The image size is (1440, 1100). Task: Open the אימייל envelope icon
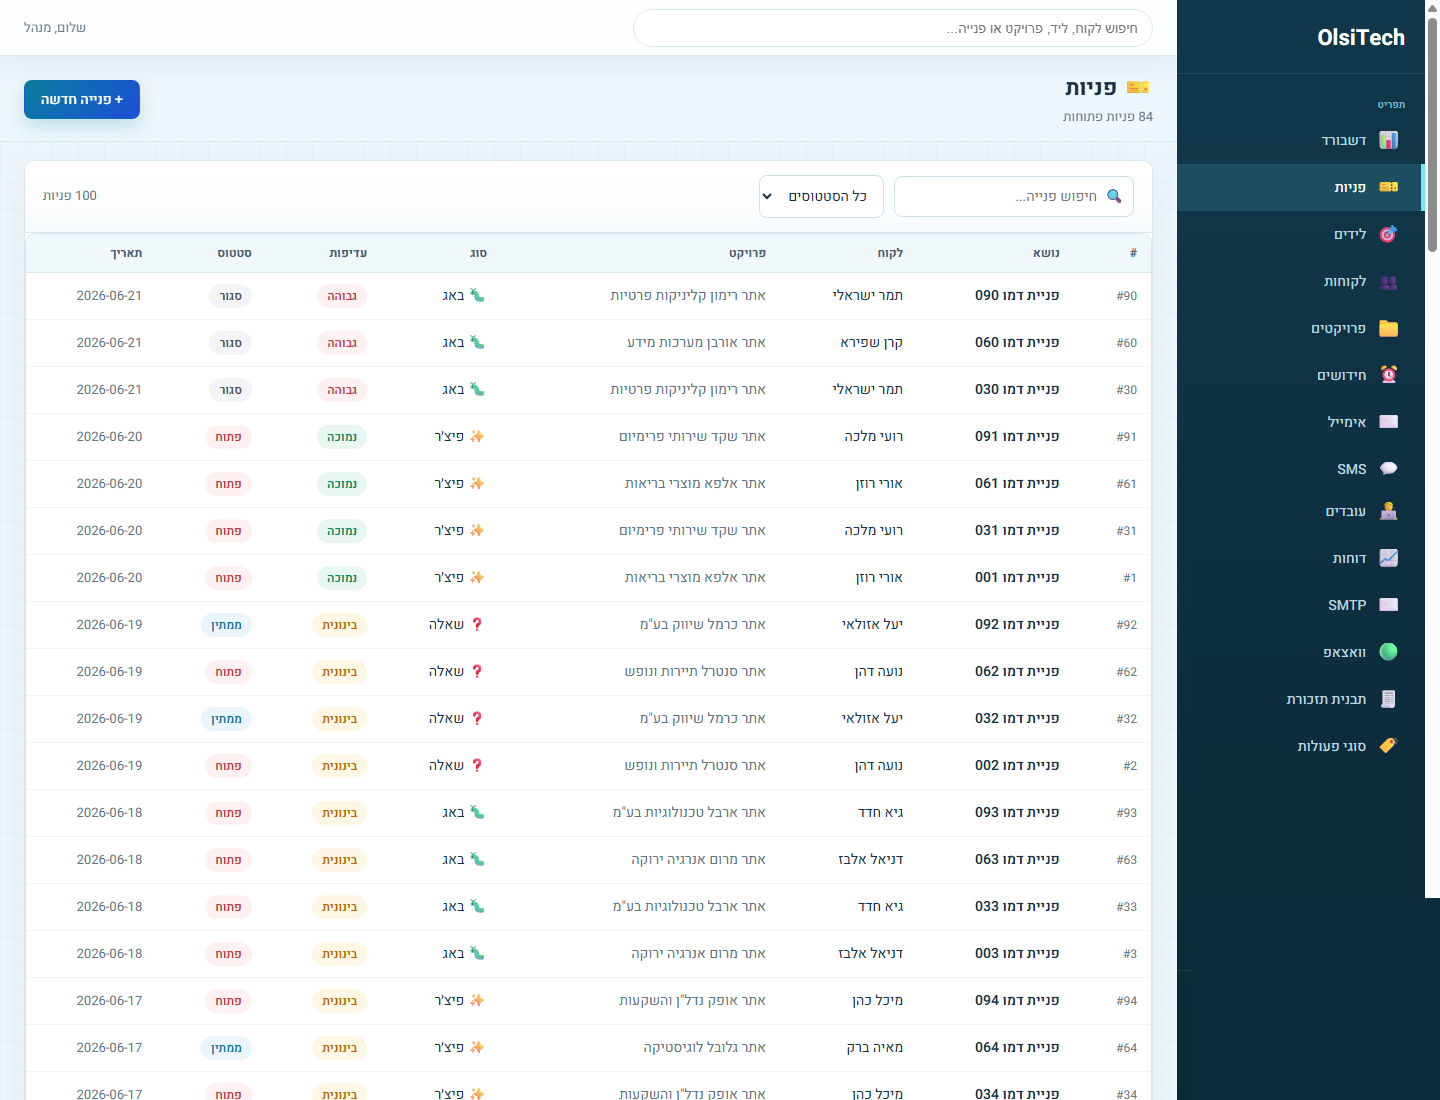pyautogui.click(x=1388, y=422)
